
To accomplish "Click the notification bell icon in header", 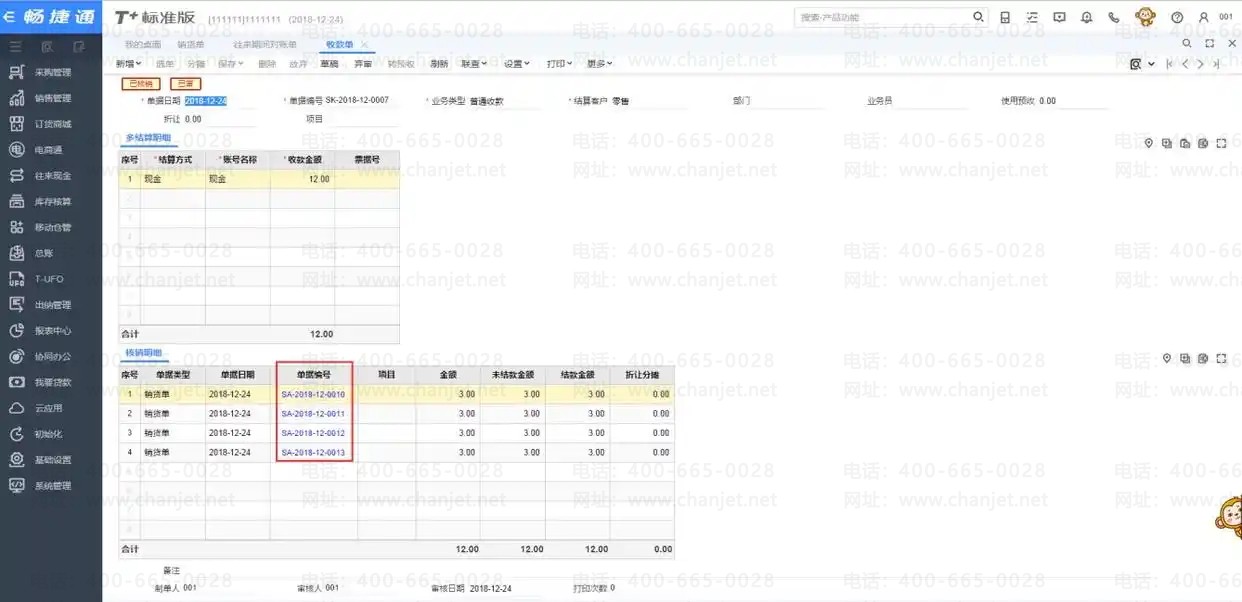I will [x=1086, y=17].
